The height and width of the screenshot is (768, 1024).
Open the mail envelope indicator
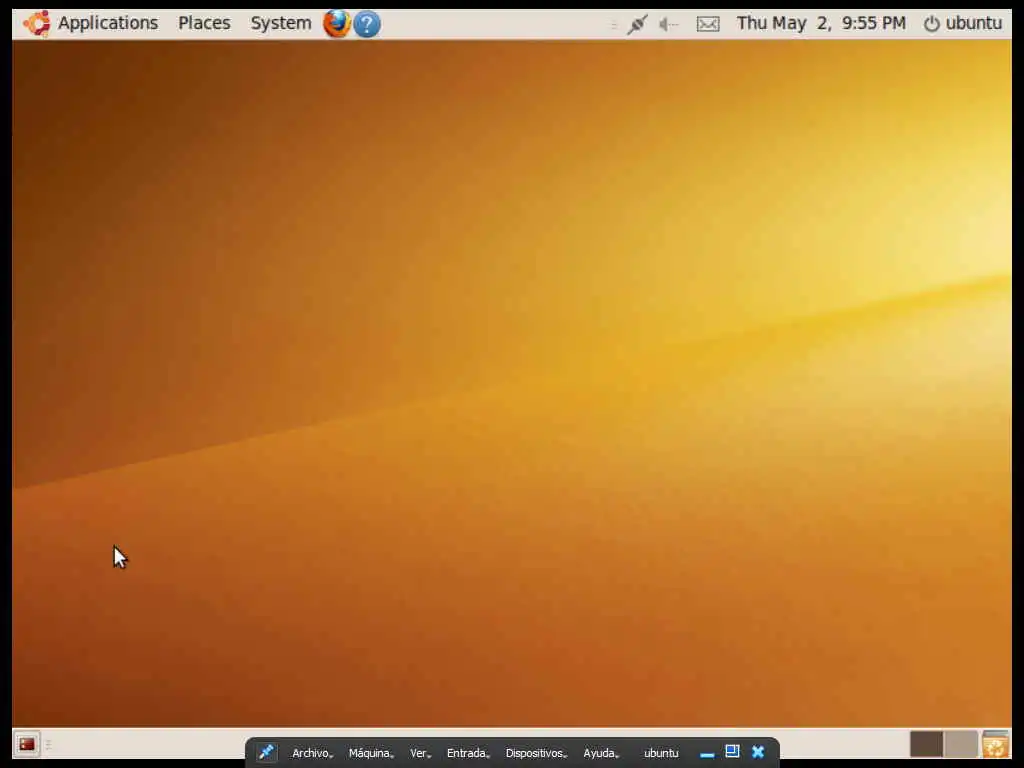coord(708,25)
